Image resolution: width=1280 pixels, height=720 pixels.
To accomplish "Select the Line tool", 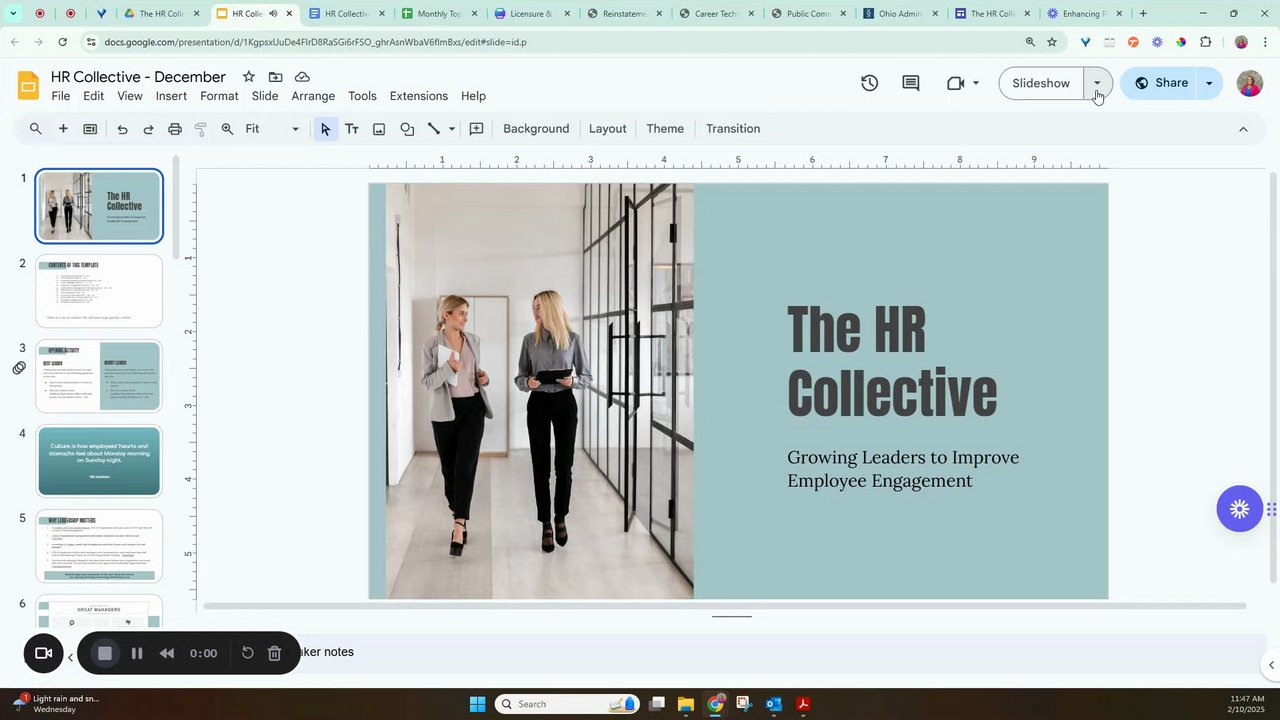I will (434, 129).
